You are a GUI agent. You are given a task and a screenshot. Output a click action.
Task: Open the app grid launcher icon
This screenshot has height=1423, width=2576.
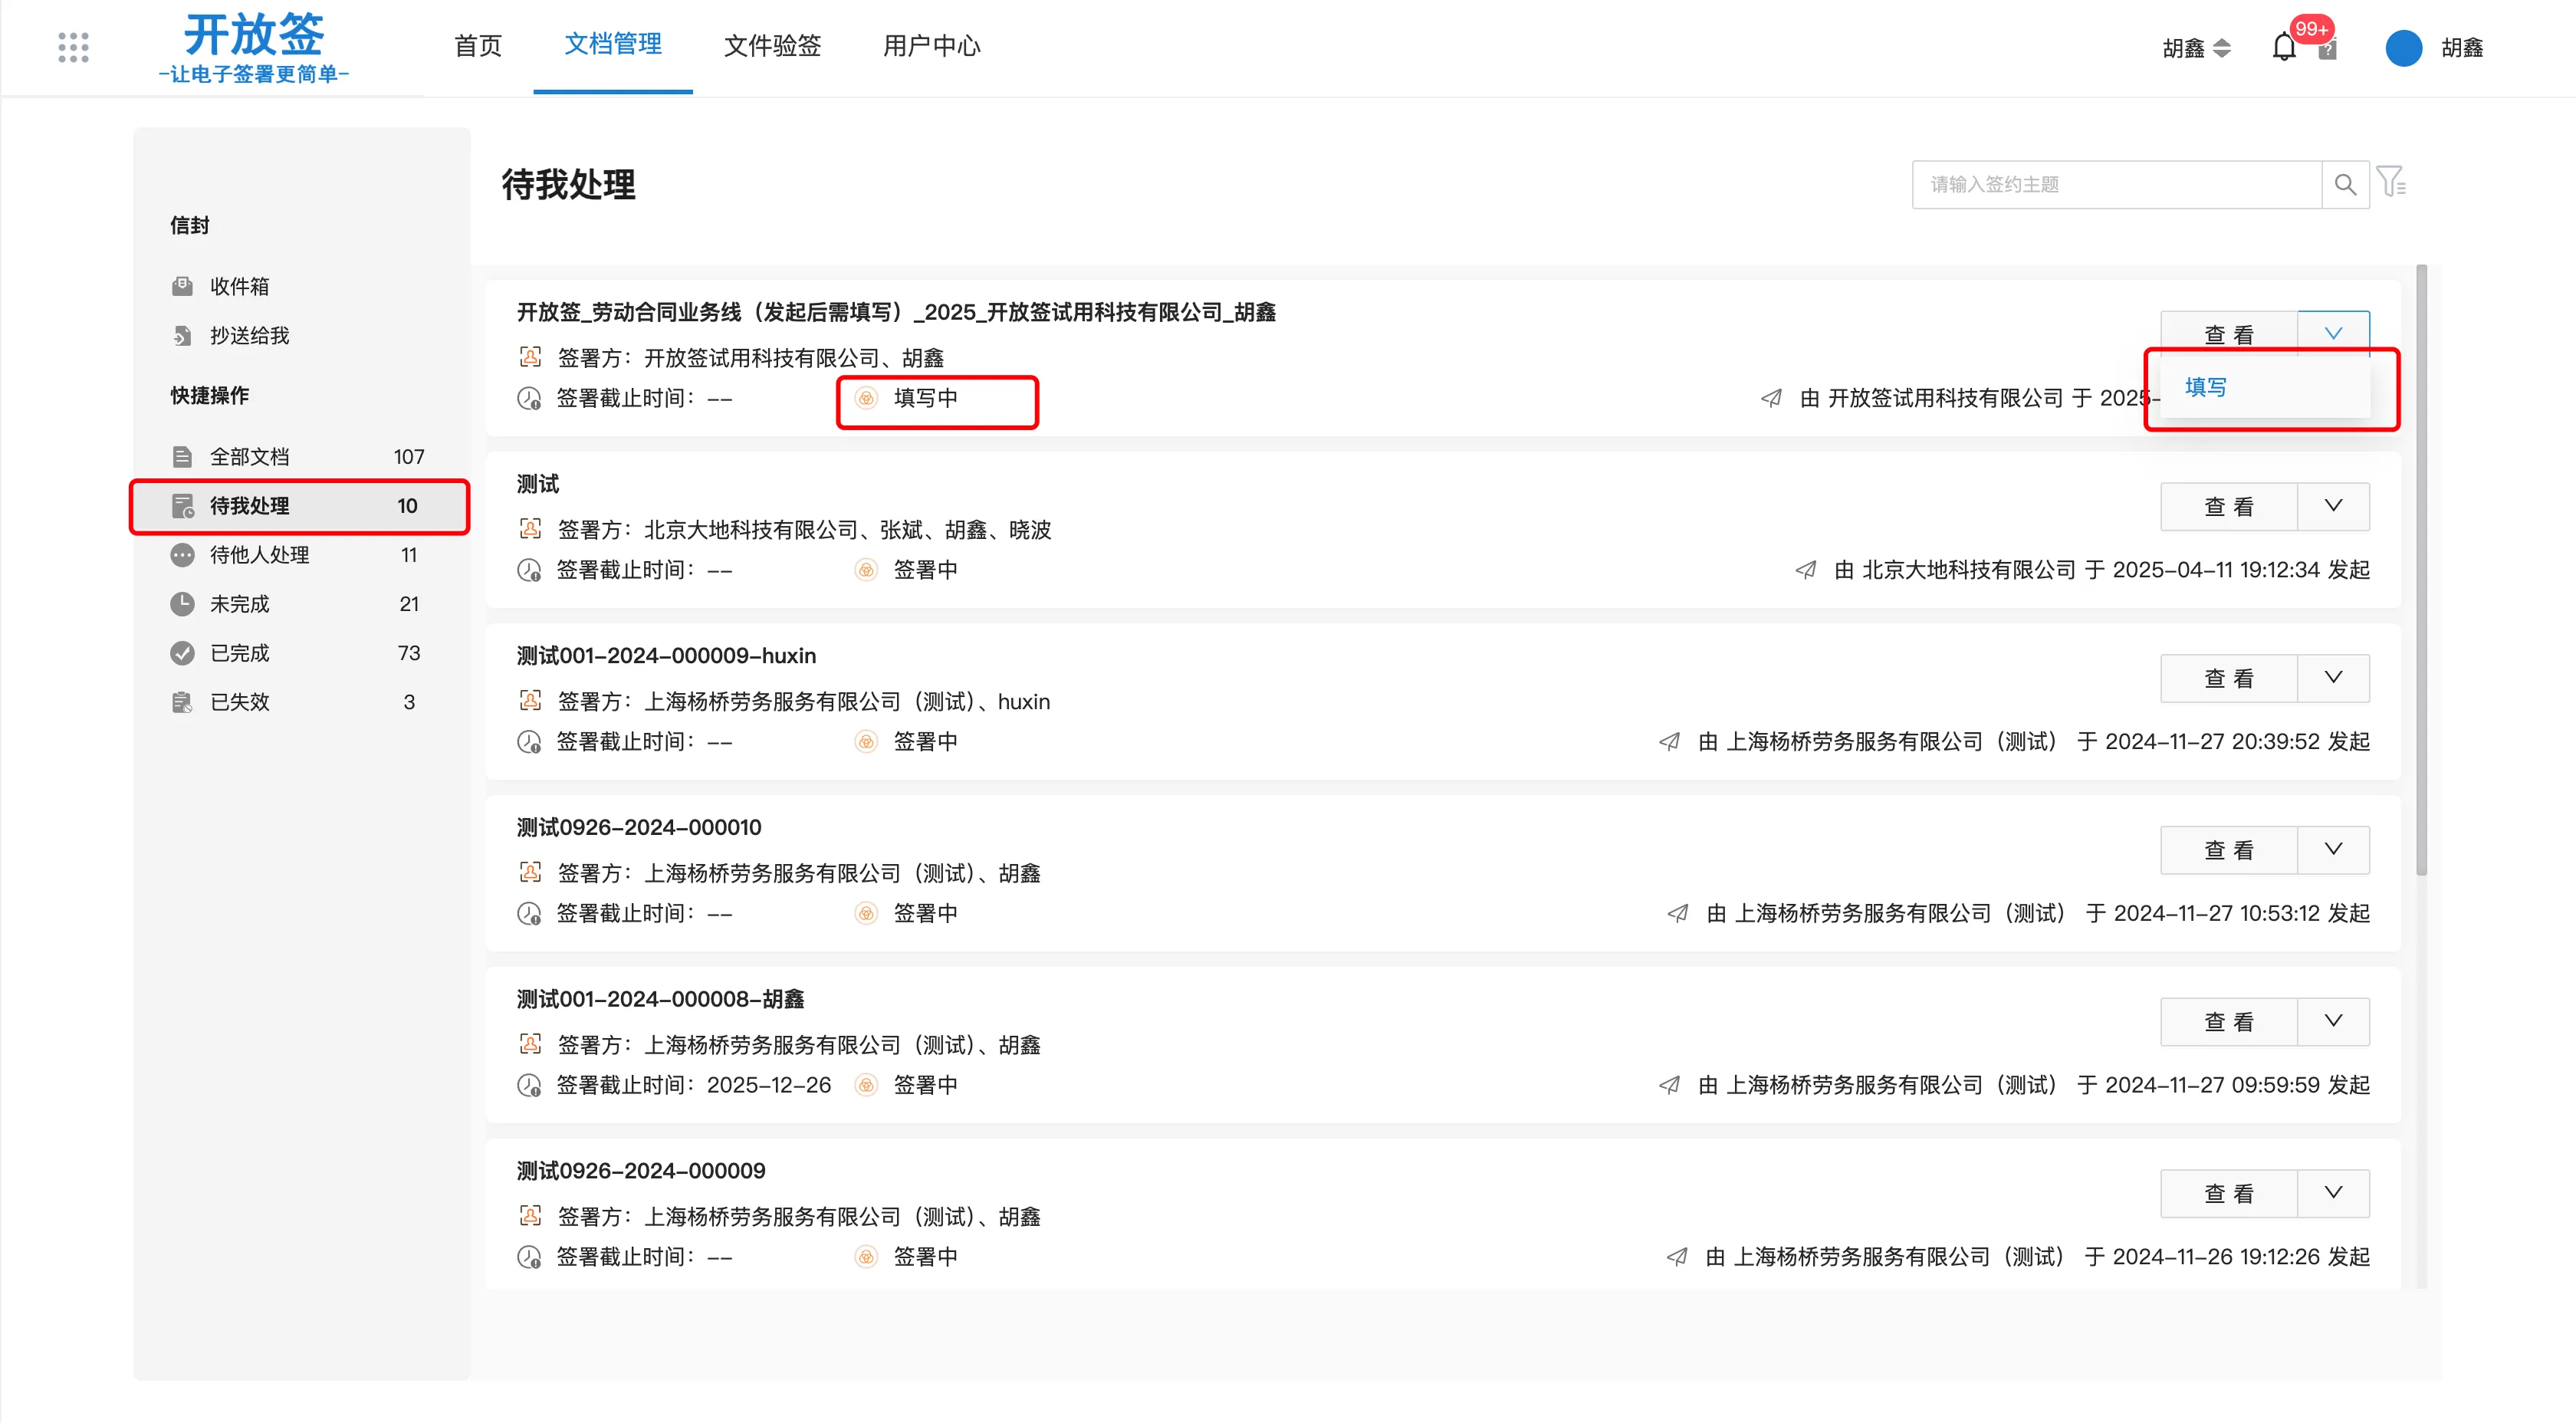click(73, 47)
